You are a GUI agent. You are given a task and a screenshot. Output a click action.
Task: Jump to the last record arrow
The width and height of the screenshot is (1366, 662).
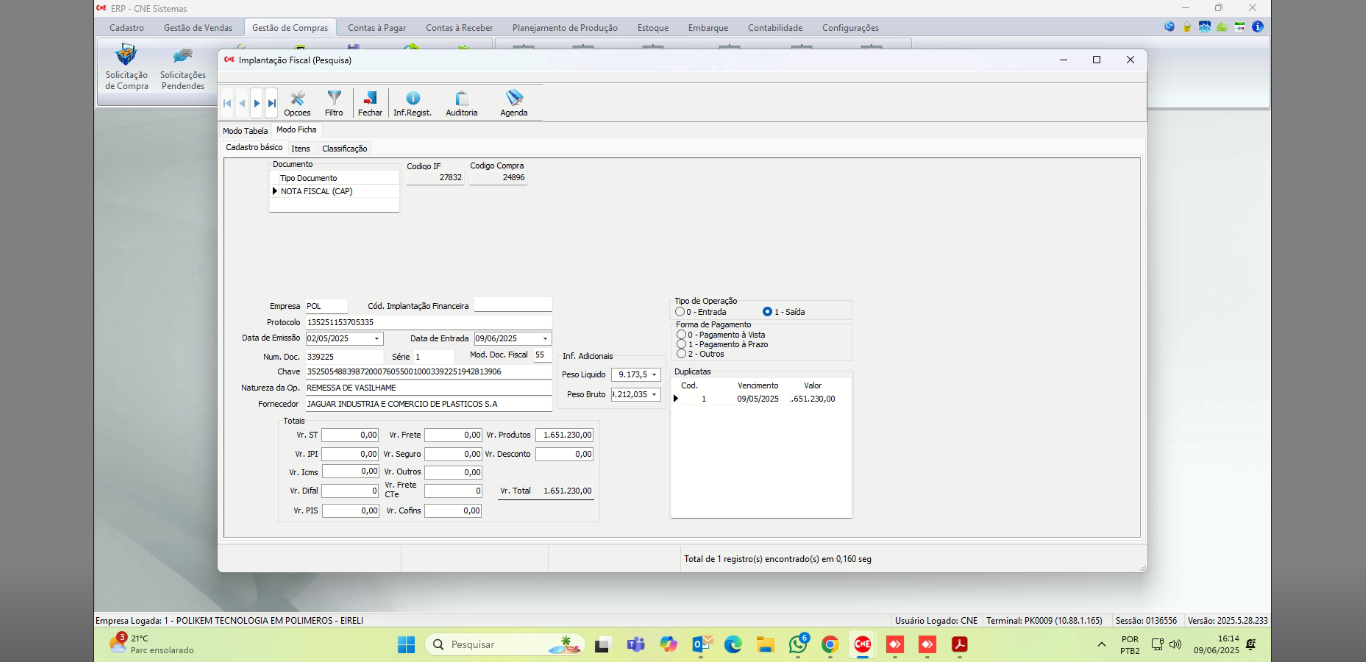pos(271,103)
